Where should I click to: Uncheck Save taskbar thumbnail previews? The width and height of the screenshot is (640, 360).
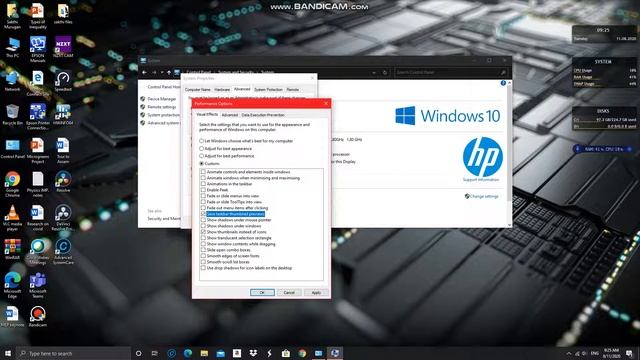point(203,214)
